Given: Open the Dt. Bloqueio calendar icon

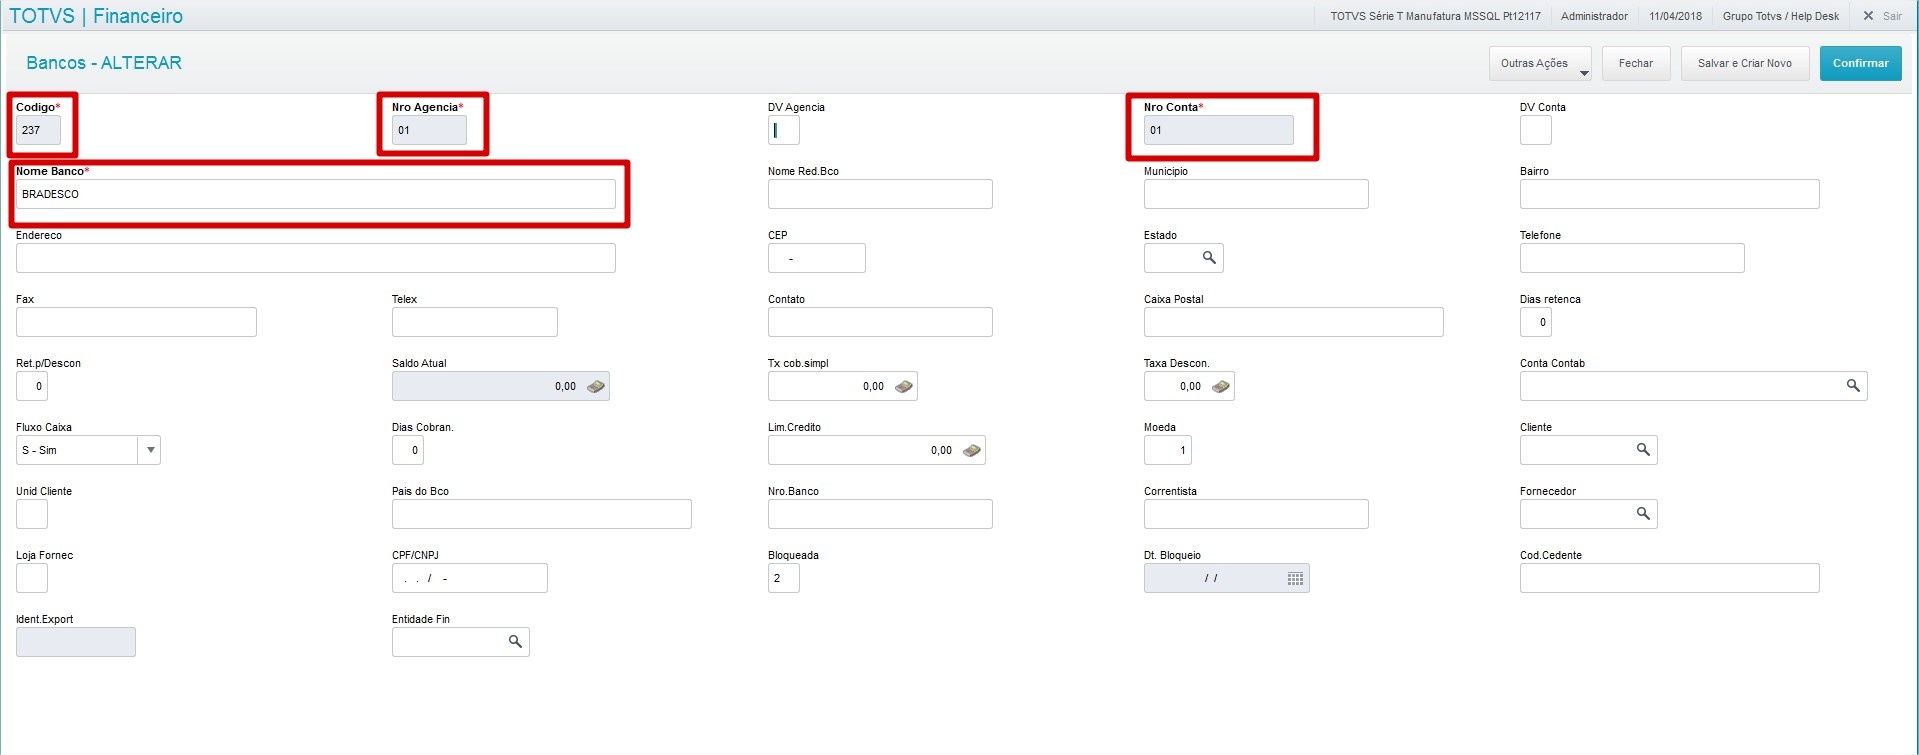Looking at the screenshot, I should click(x=1295, y=579).
